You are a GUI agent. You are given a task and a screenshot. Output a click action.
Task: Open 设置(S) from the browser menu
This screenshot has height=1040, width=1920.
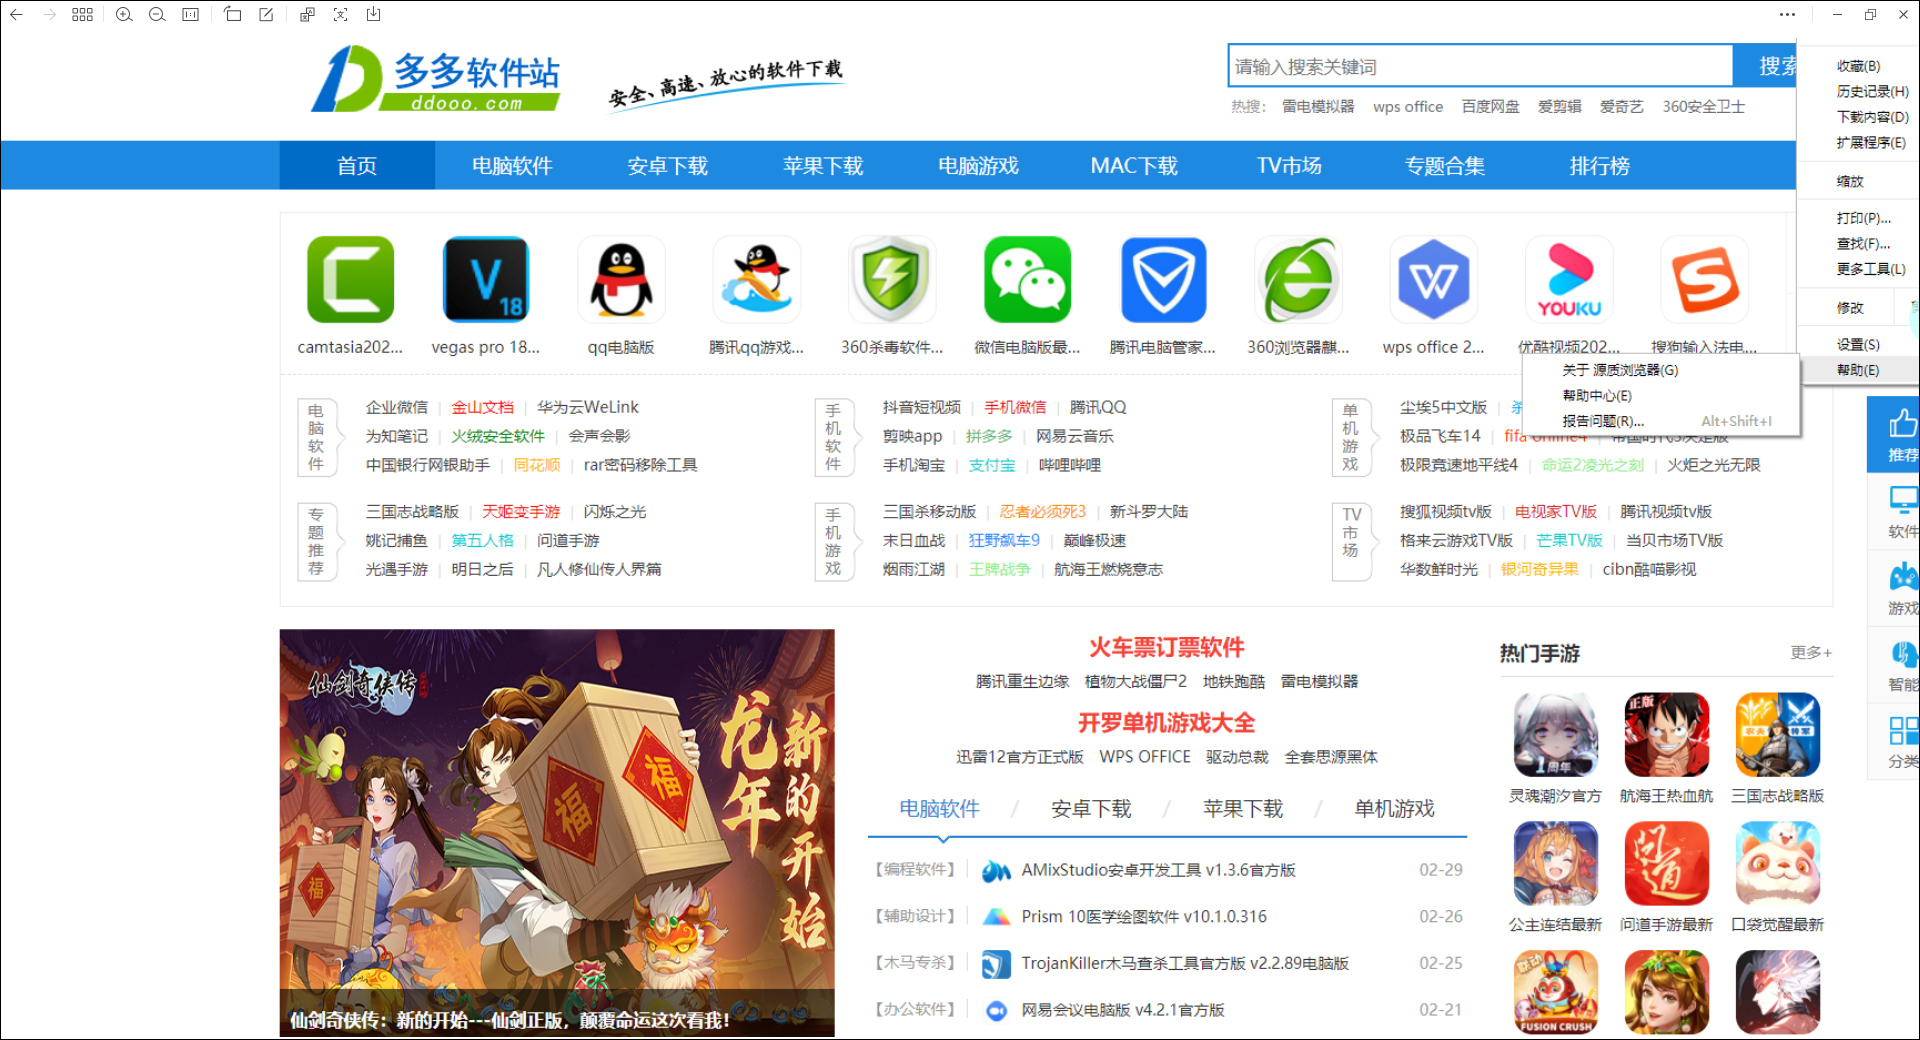[1858, 344]
